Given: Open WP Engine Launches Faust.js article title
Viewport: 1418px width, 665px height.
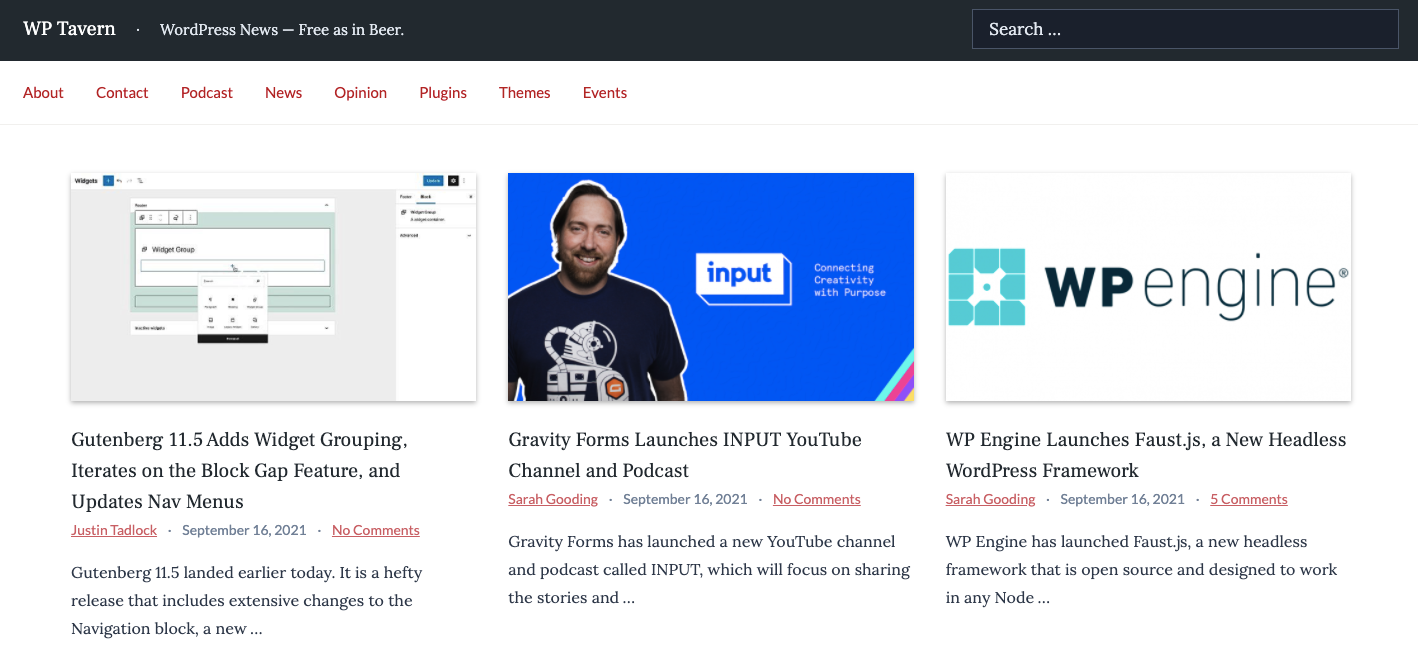Looking at the screenshot, I should tap(1146, 455).
